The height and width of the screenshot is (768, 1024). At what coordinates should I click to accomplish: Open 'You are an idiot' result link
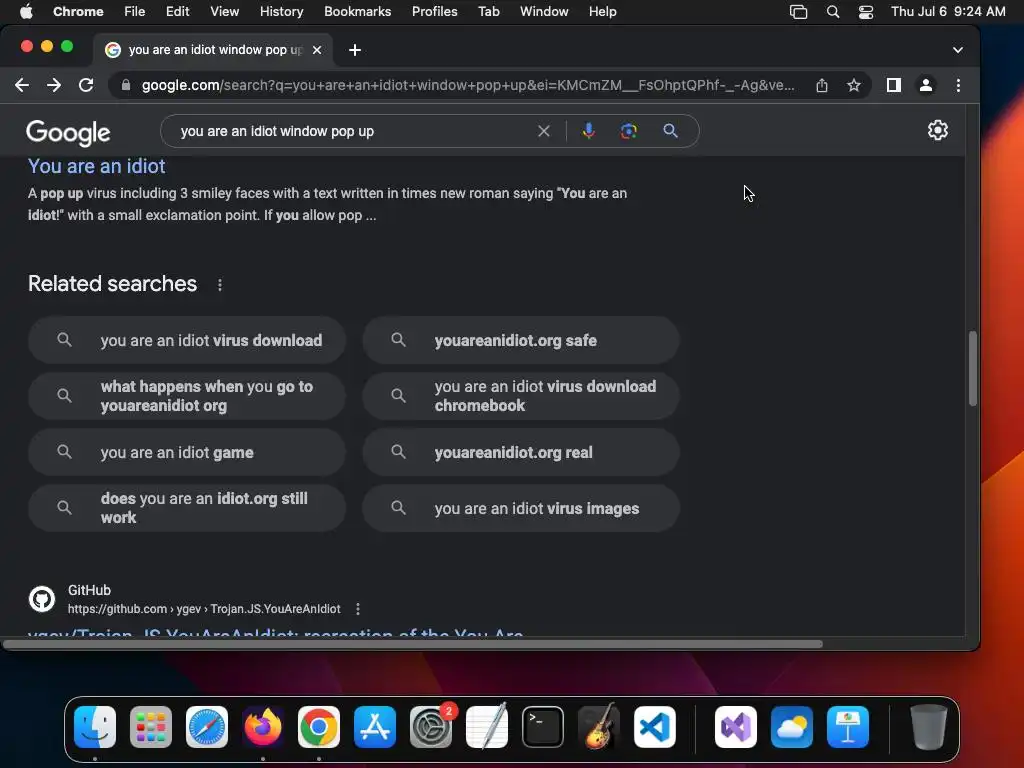pyautogui.click(x=97, y=166)
